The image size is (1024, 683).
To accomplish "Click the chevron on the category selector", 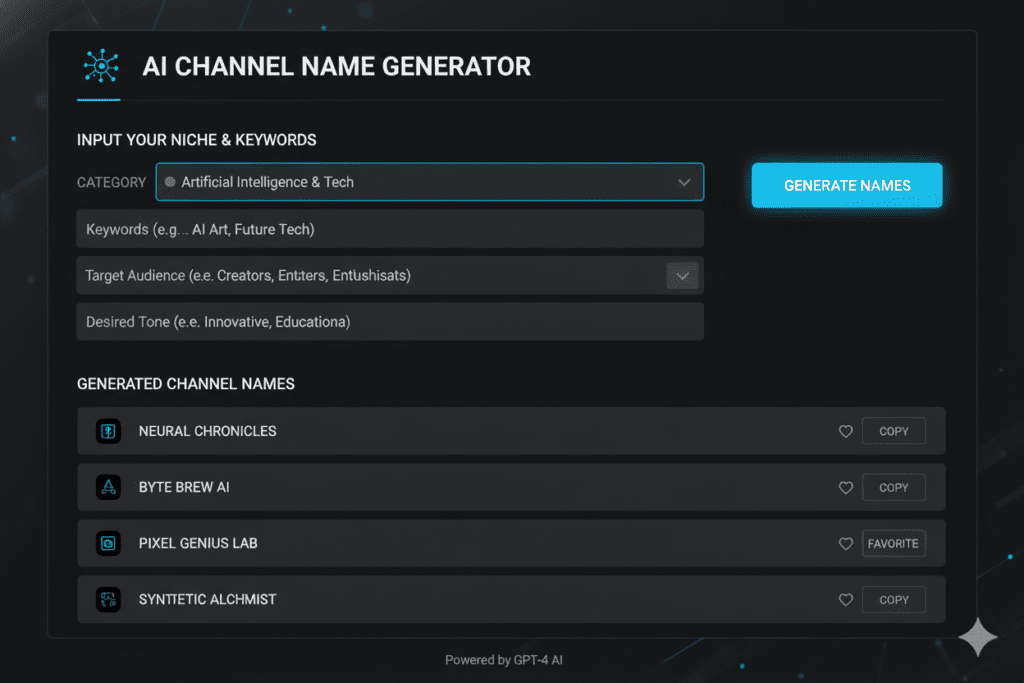I will coord(684,182).
